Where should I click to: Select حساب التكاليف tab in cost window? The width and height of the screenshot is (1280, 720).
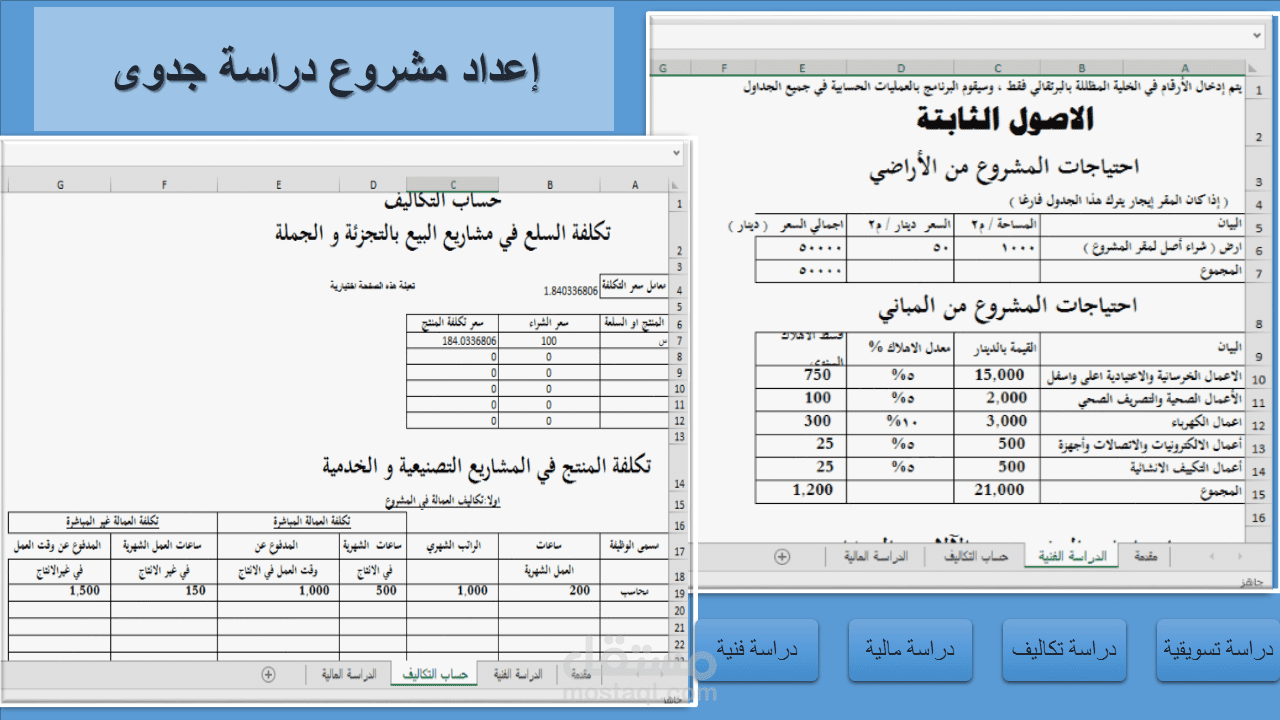(435, 675)
